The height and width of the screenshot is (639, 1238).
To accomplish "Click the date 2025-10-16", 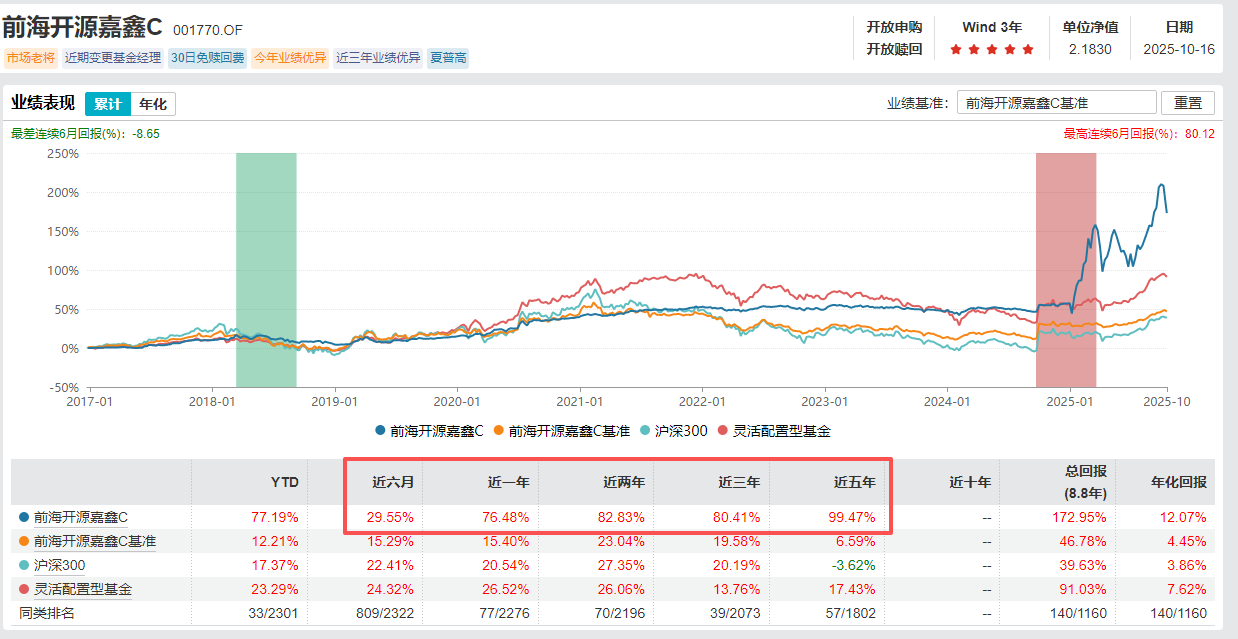I will [x=1179, y=49].
